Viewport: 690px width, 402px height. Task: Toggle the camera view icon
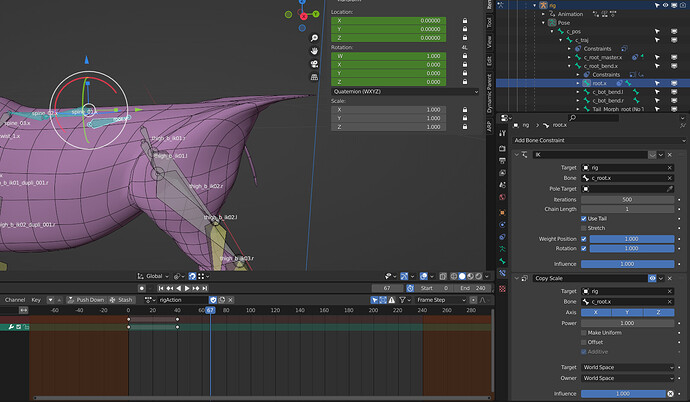pyautogui.click(x=314, y=64)
